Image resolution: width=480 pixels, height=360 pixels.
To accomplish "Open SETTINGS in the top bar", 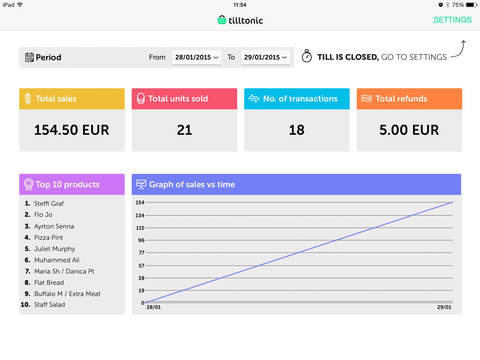I will (x=452, y=20).
